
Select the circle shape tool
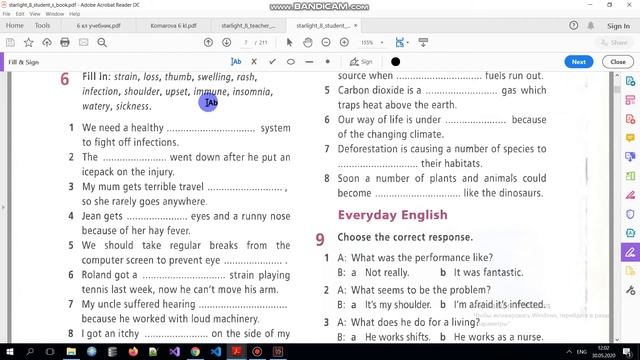pyautogui.click(x=291, y=62)
